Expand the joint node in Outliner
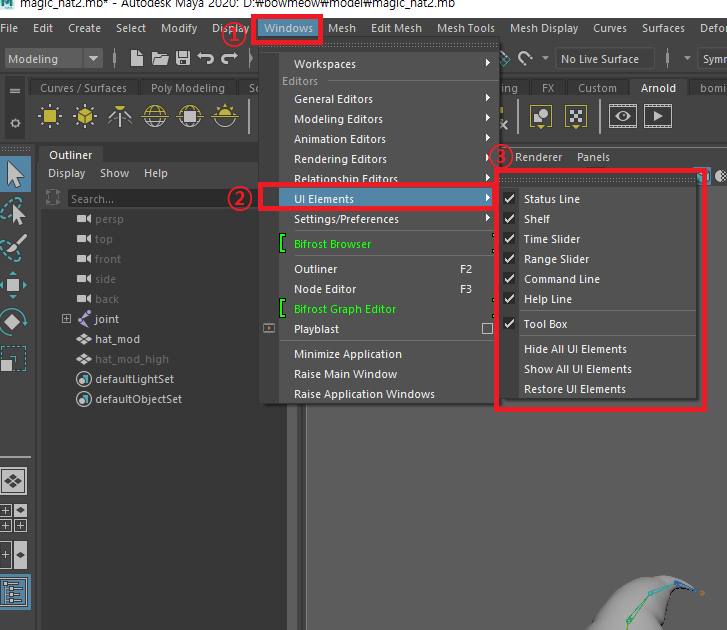 66,318
